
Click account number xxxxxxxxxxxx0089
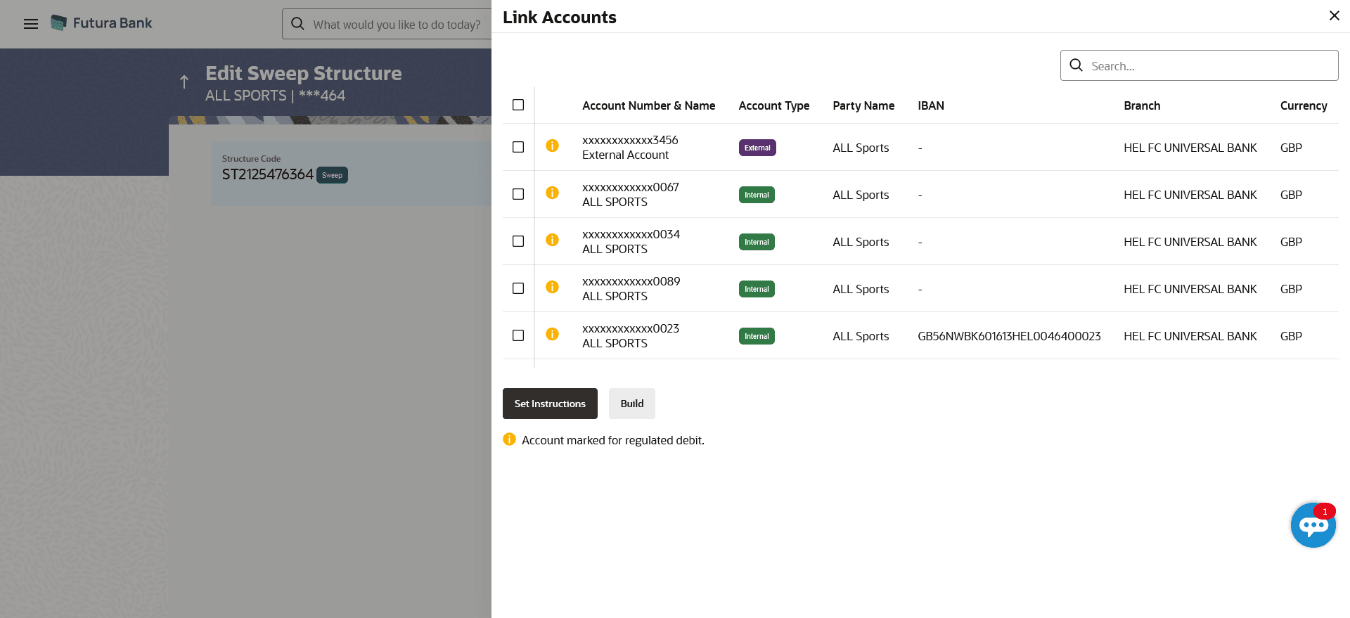(631, 281)
